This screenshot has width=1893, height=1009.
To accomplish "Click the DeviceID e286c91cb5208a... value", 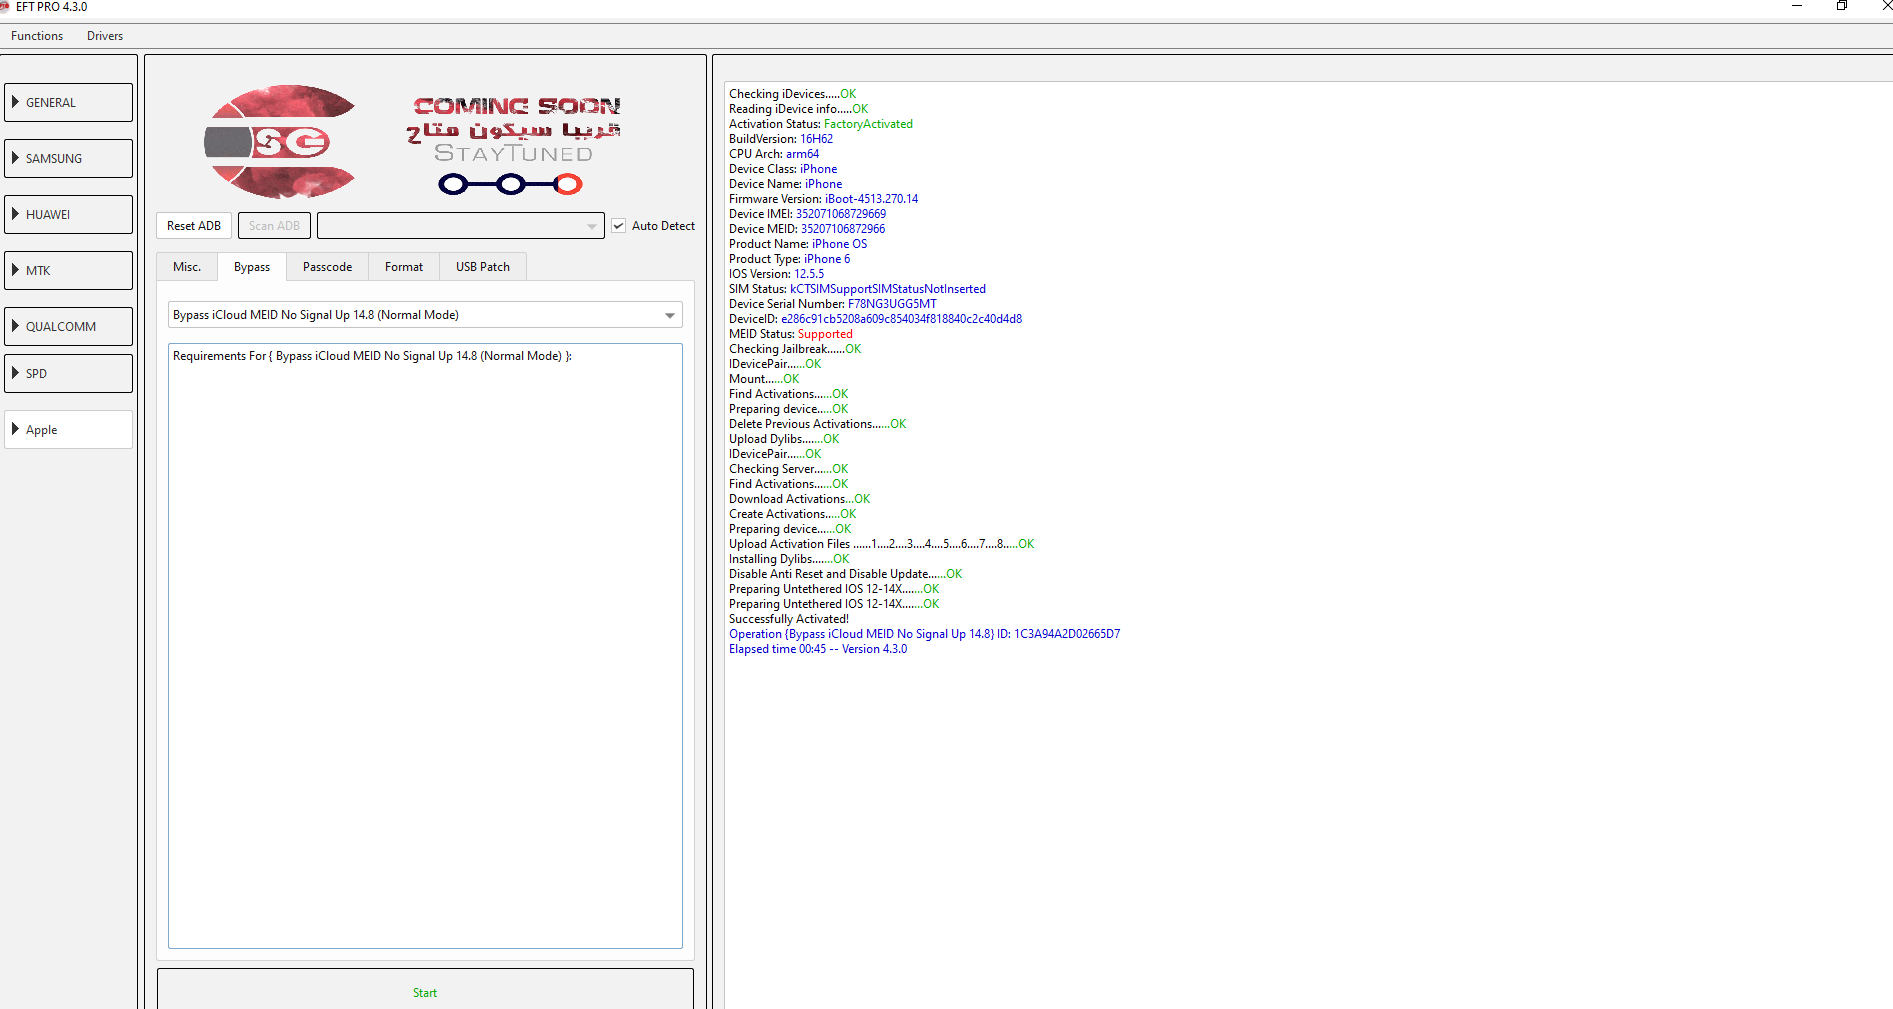I will [901, 319].
